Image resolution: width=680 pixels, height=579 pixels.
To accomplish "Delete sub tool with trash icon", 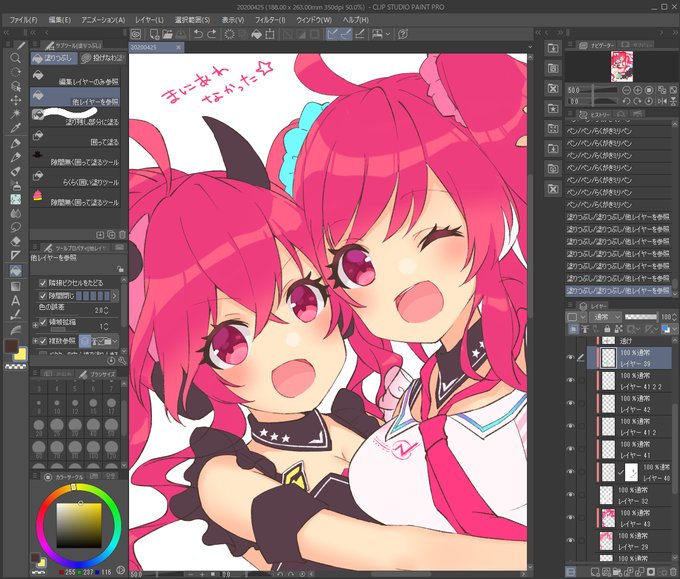I will [x=122, y=235].
